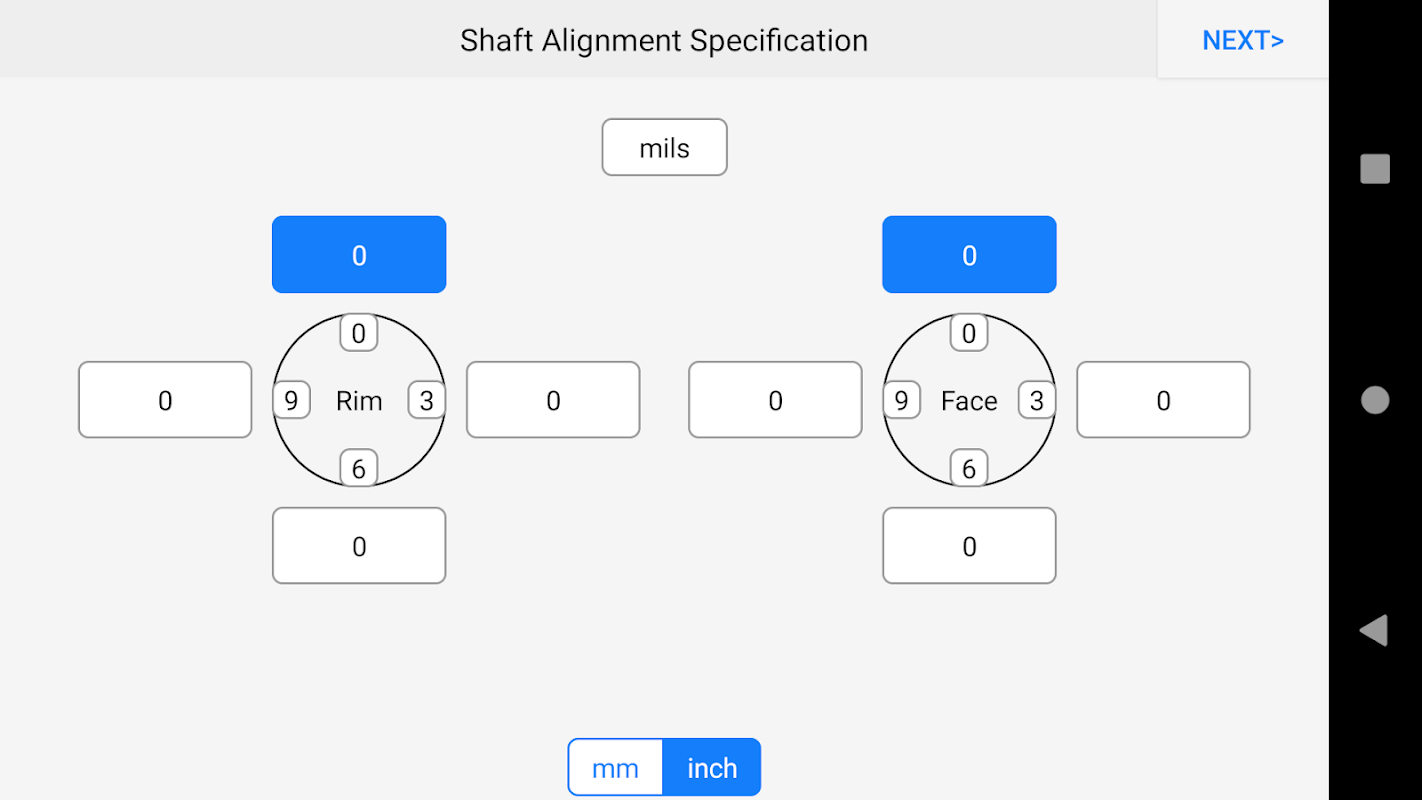Edit the Rim right value field
1422x800 pixels.
(x=553, y=400)
